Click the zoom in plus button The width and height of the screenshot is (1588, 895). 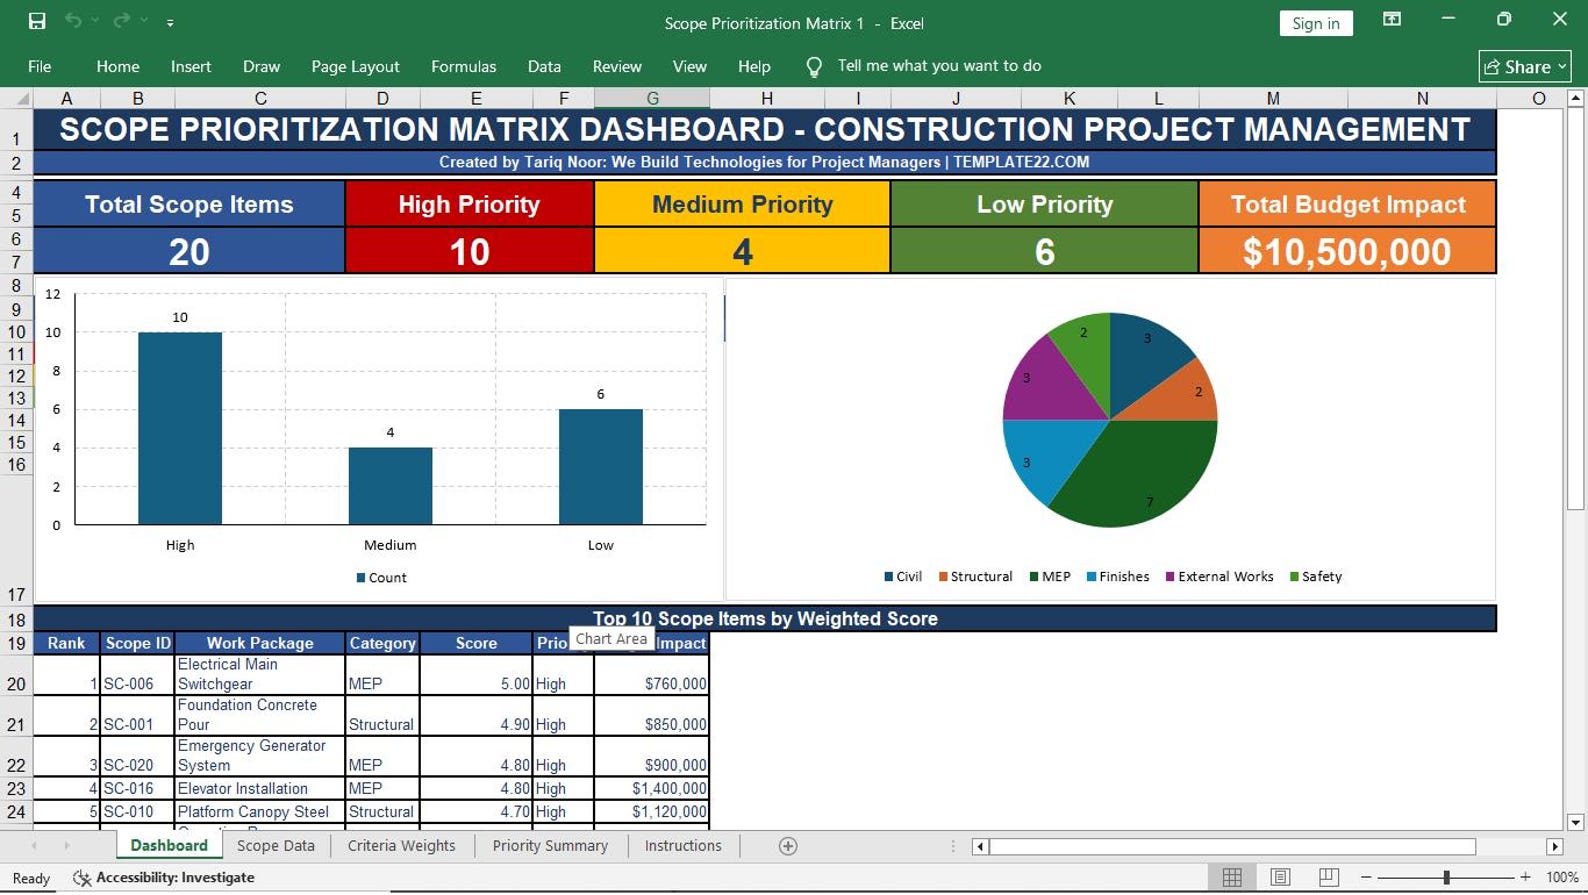click(x=1525, y=877)
